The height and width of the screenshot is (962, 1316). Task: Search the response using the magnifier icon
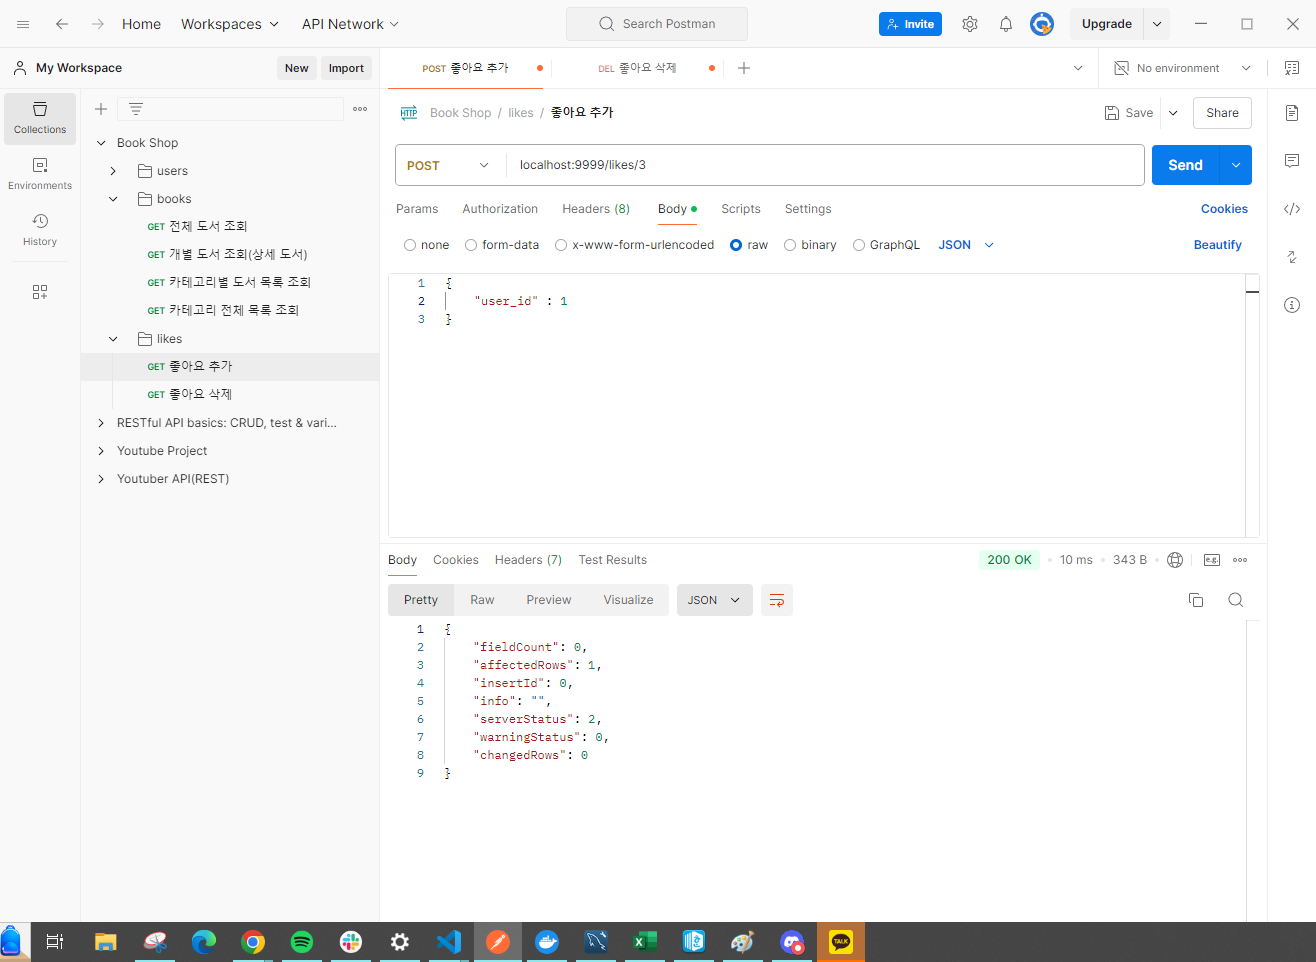click(1235, 600)
